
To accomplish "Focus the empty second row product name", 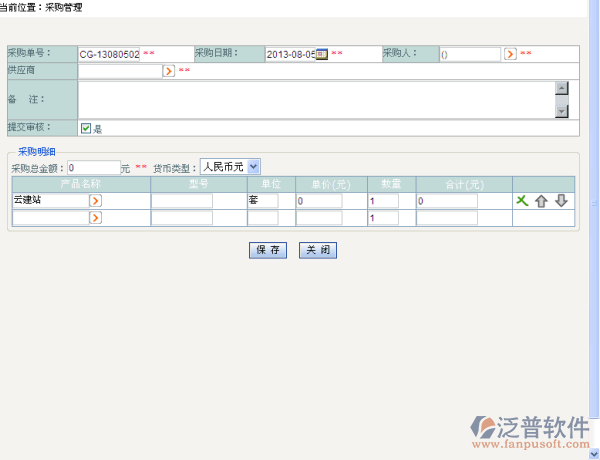I will point(51,218).
